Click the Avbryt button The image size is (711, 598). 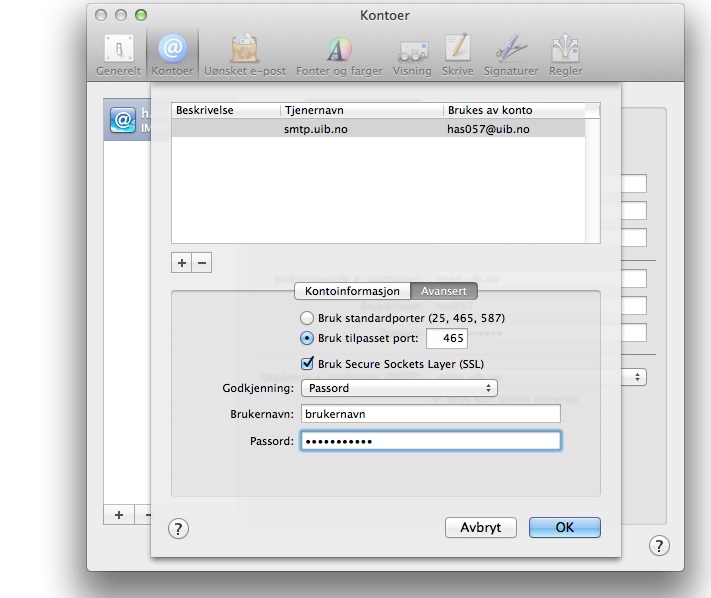[x=480, y=527]
